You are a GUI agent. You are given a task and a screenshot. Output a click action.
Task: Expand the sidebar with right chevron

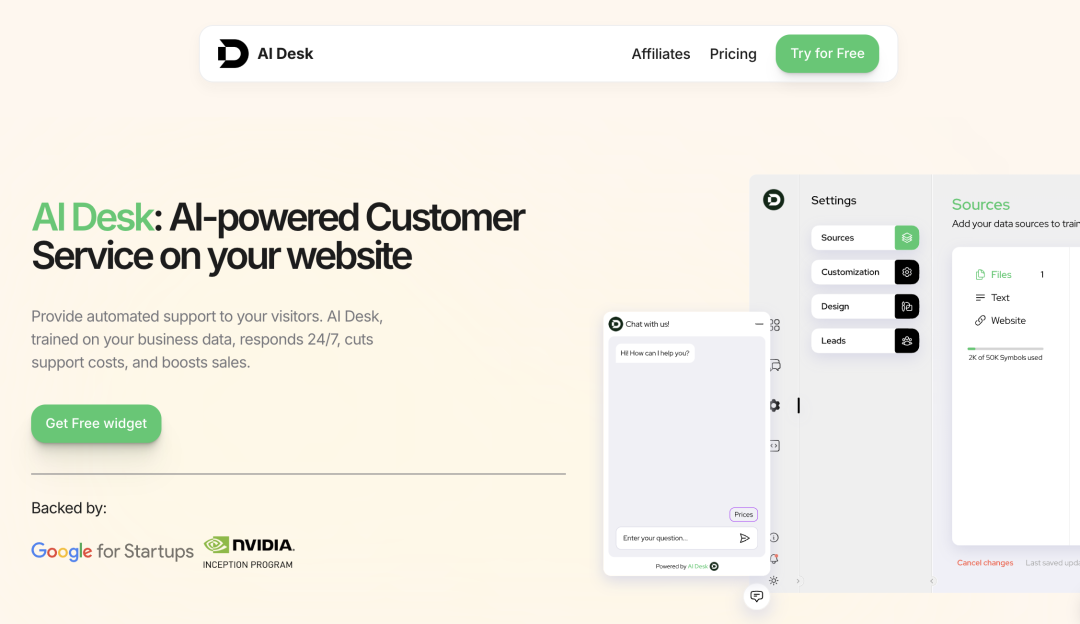(x=798, y=581)
